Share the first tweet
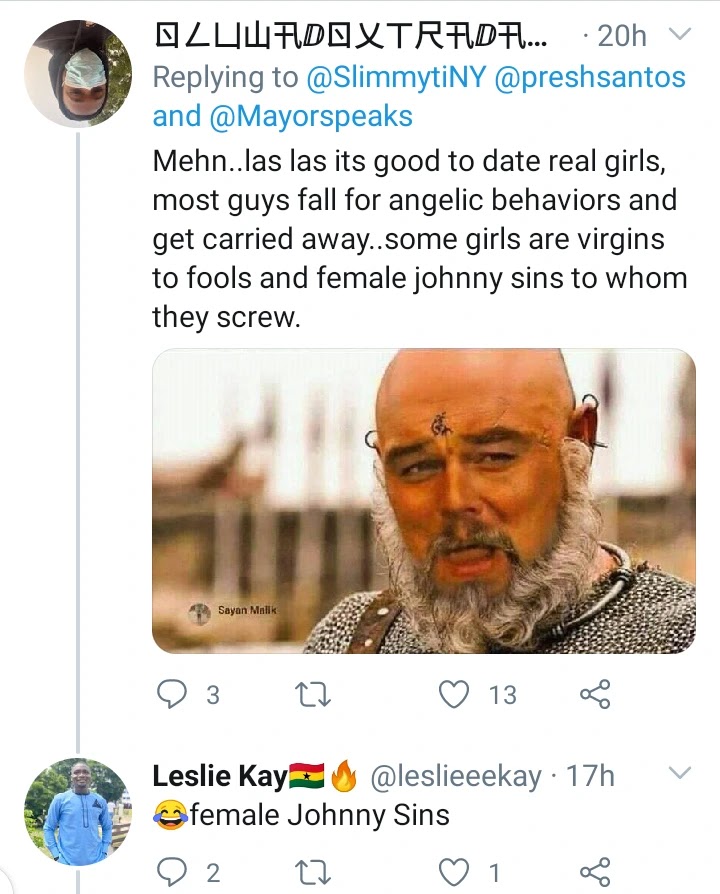The height and width of the screenshot is (894, 720). [x=594, y=694]
